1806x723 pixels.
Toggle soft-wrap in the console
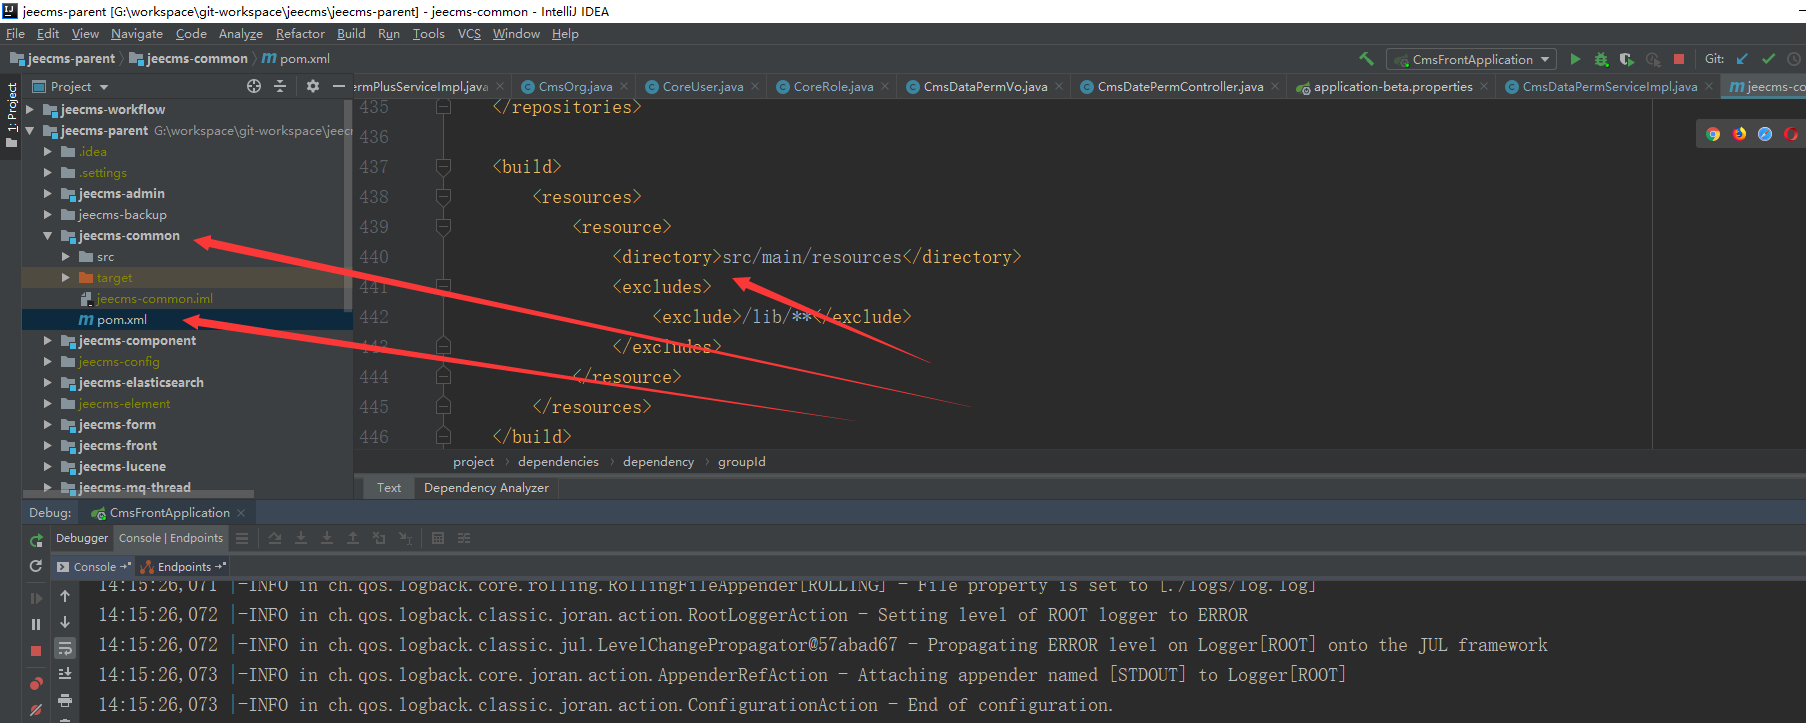tap(65, 648)
